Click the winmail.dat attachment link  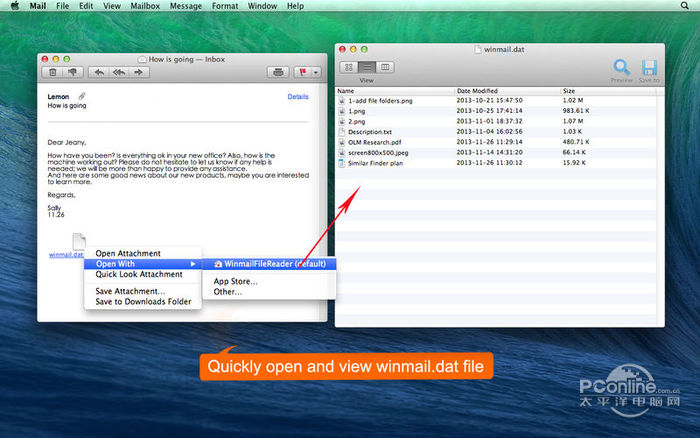coord(66,254)
